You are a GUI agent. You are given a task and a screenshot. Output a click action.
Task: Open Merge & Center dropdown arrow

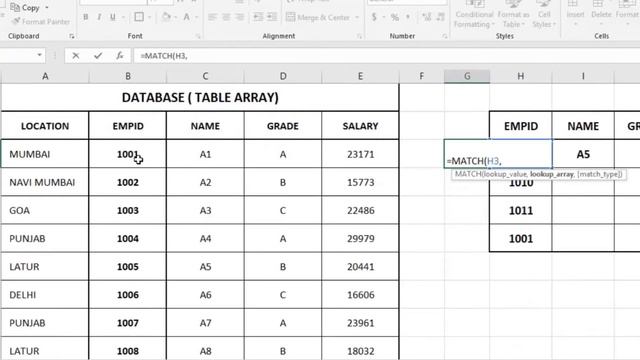point(357,18)
